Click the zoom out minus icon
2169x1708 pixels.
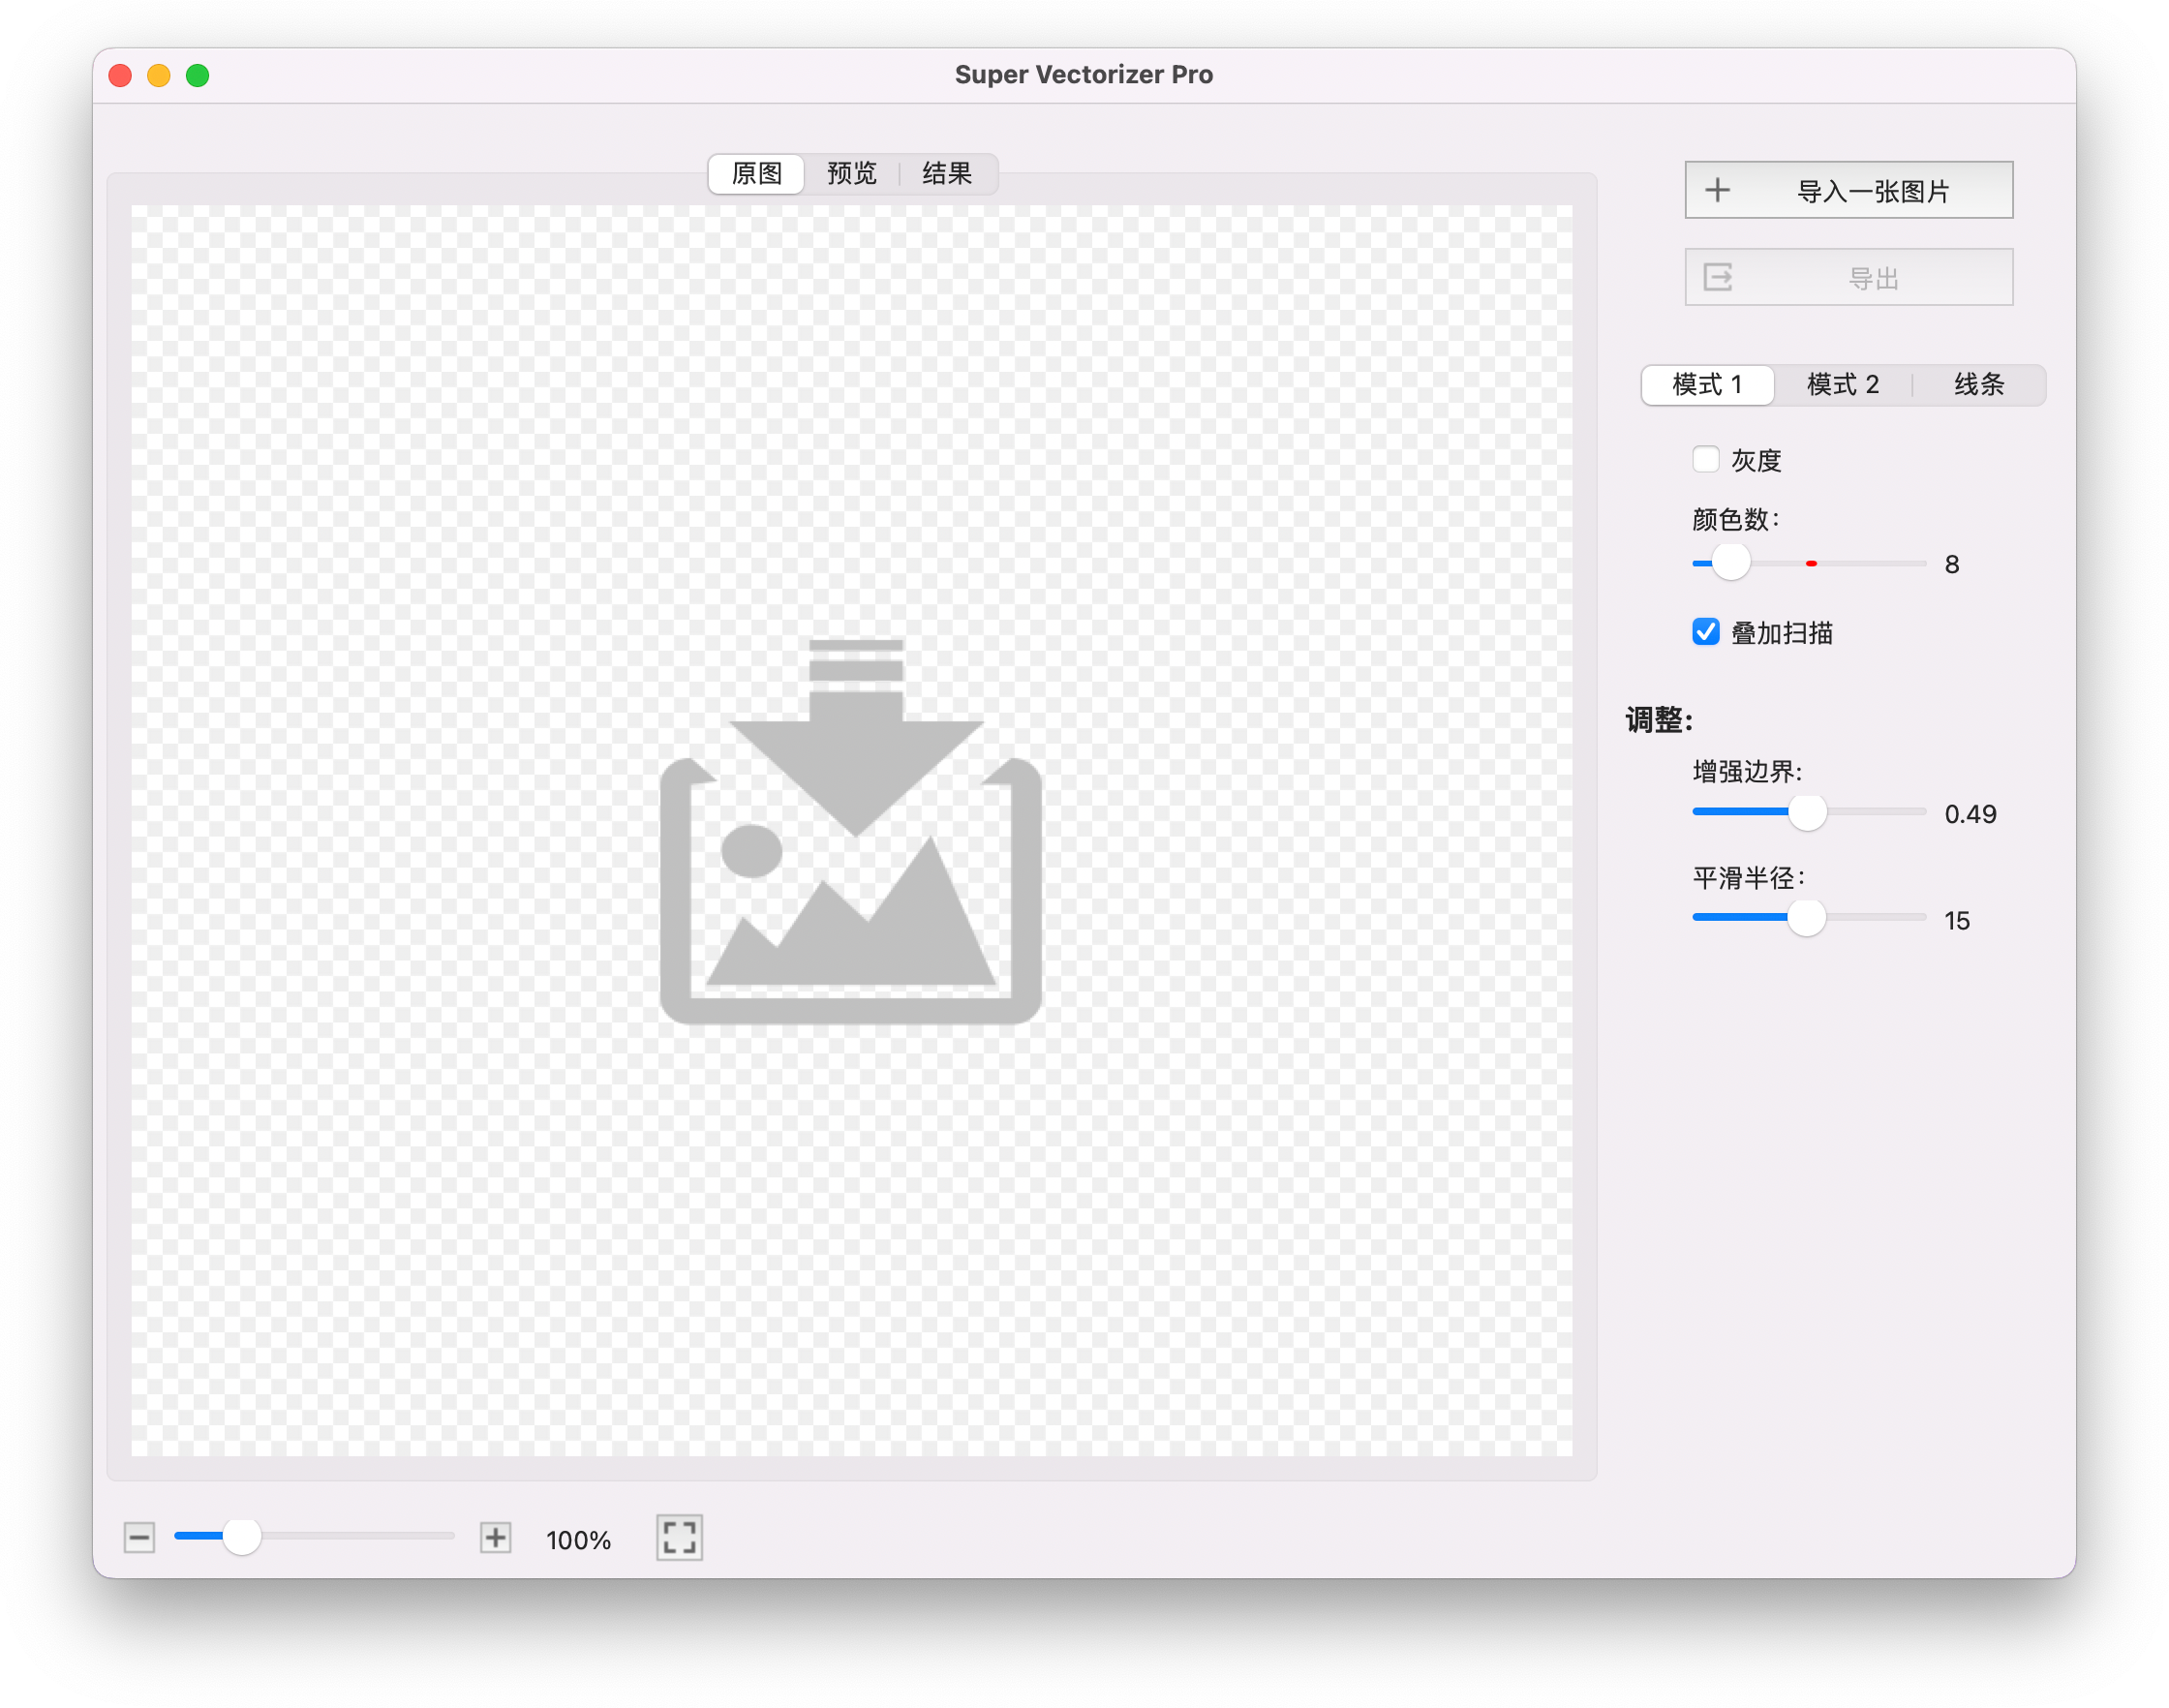tap(139, 1537)
